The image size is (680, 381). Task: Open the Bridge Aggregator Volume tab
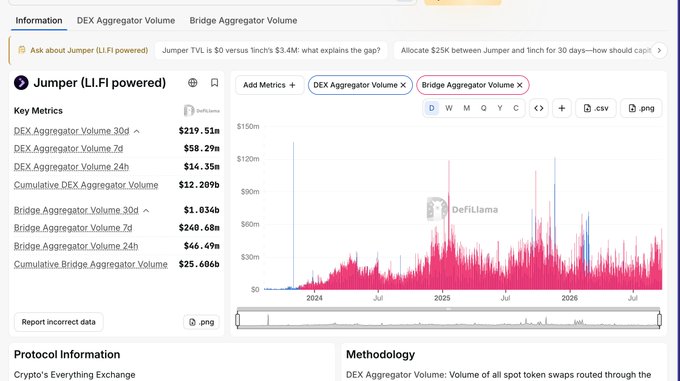pos(243,20)
